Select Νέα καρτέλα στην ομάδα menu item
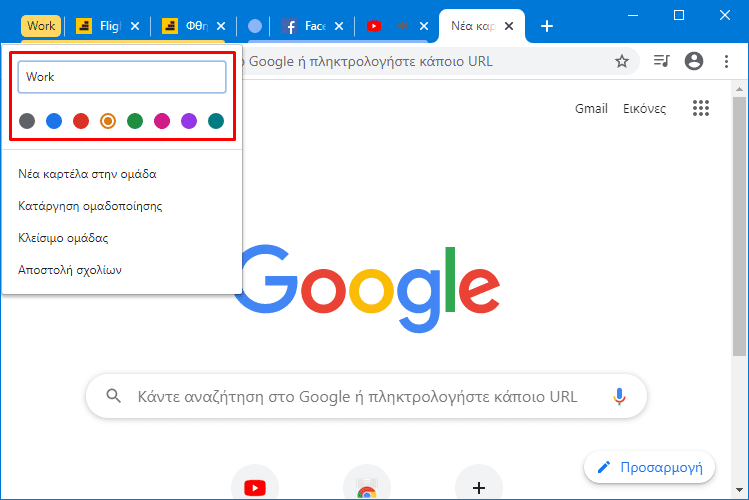The image size is (749, 500). 122,174
